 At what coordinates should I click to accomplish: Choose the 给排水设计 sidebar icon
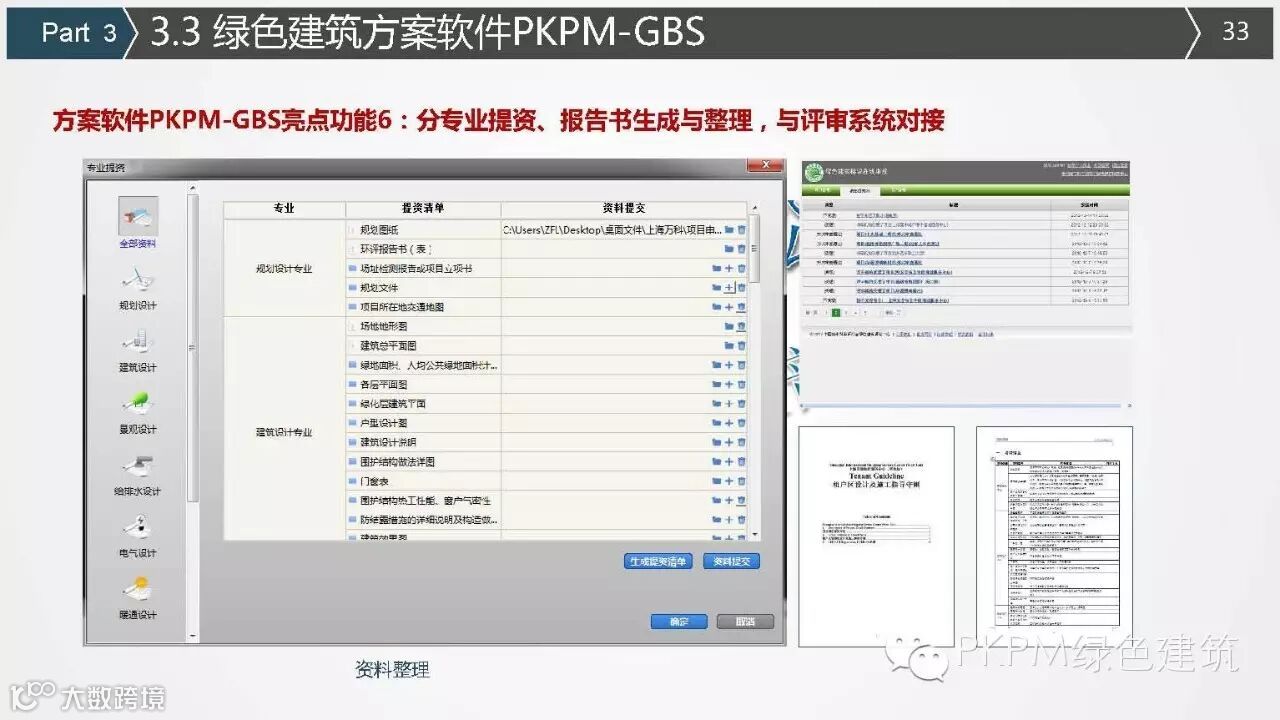[x=138, y=466]
